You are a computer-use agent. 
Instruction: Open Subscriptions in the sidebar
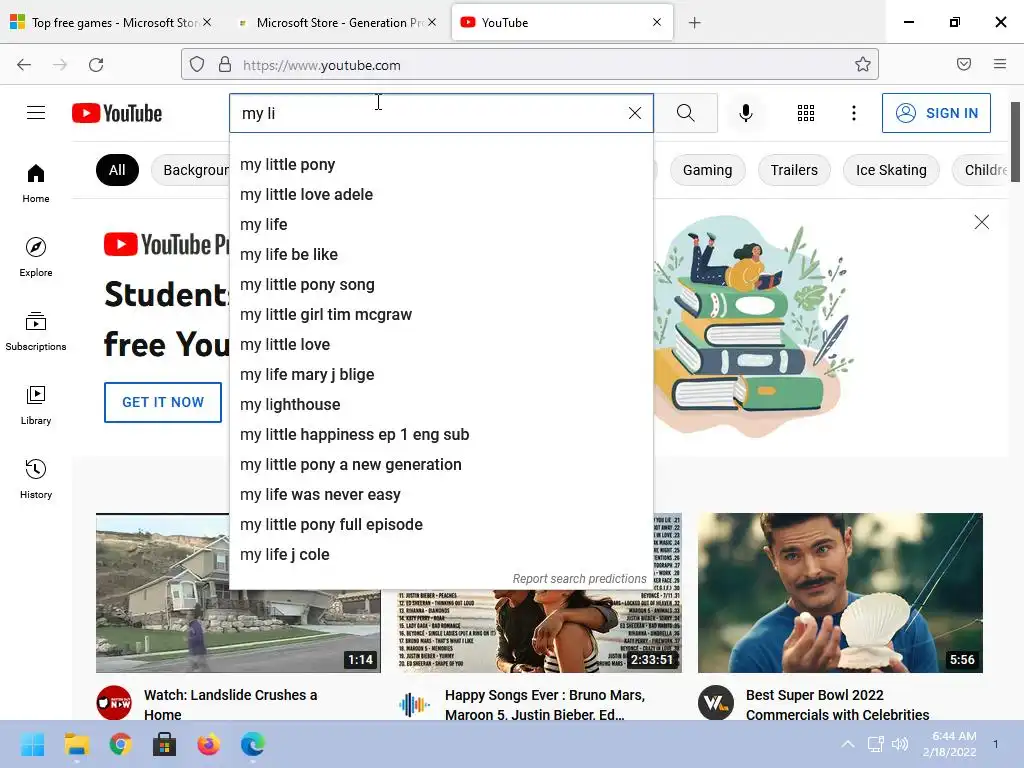click(36, 331)
